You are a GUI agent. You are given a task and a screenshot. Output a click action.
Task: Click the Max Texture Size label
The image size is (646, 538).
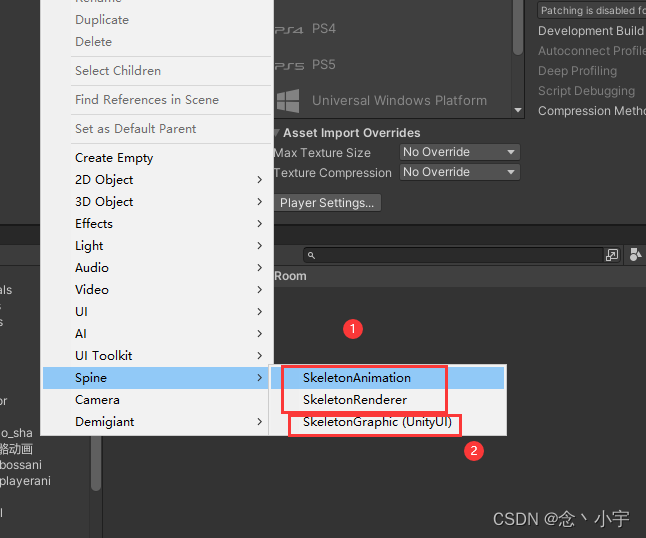(x=322, y=153)
